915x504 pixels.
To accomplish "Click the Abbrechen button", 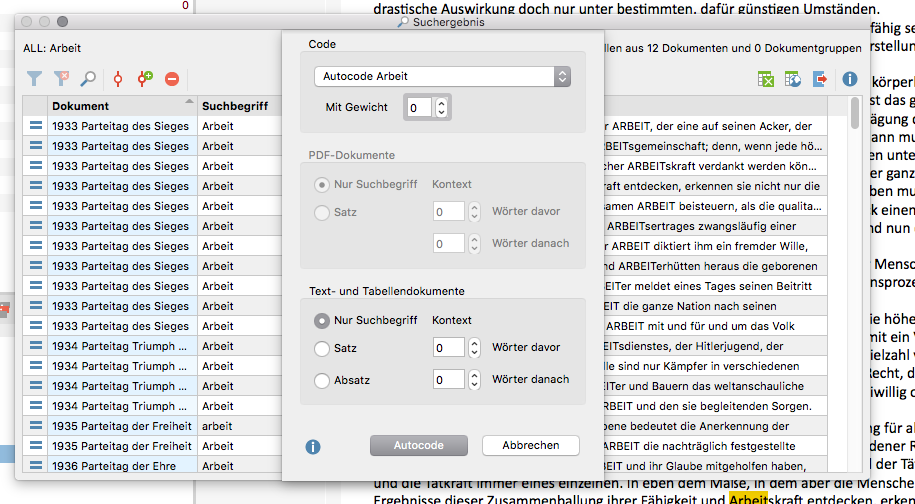I will coord(530,446).
